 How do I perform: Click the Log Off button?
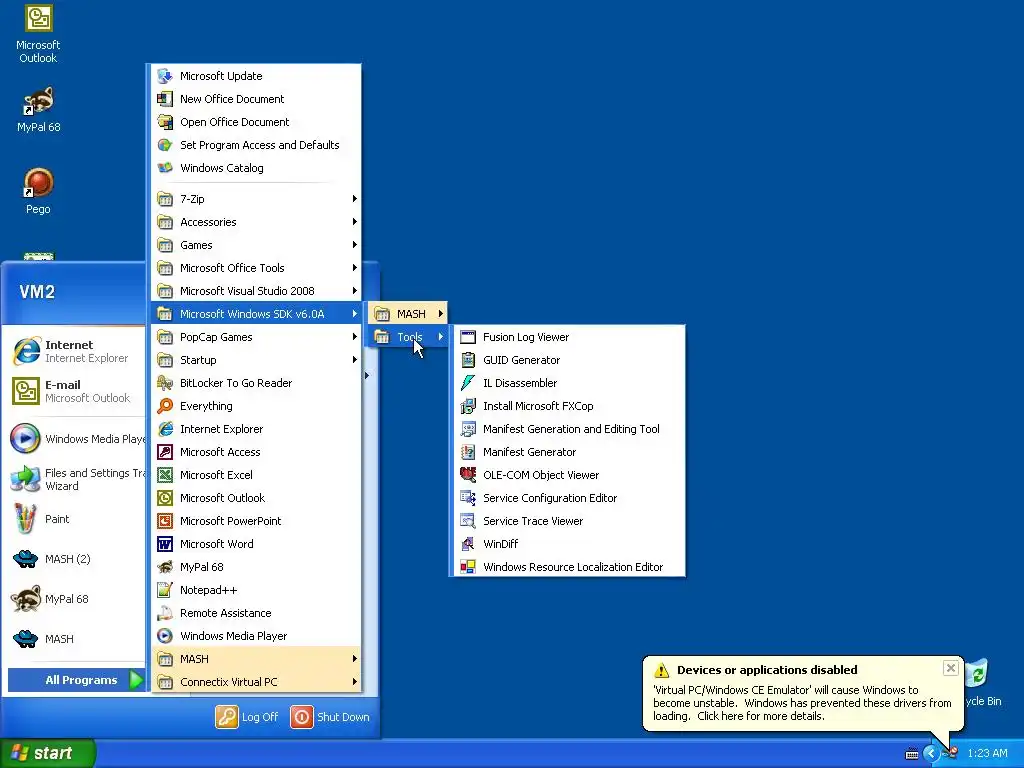tap(247, 717)
